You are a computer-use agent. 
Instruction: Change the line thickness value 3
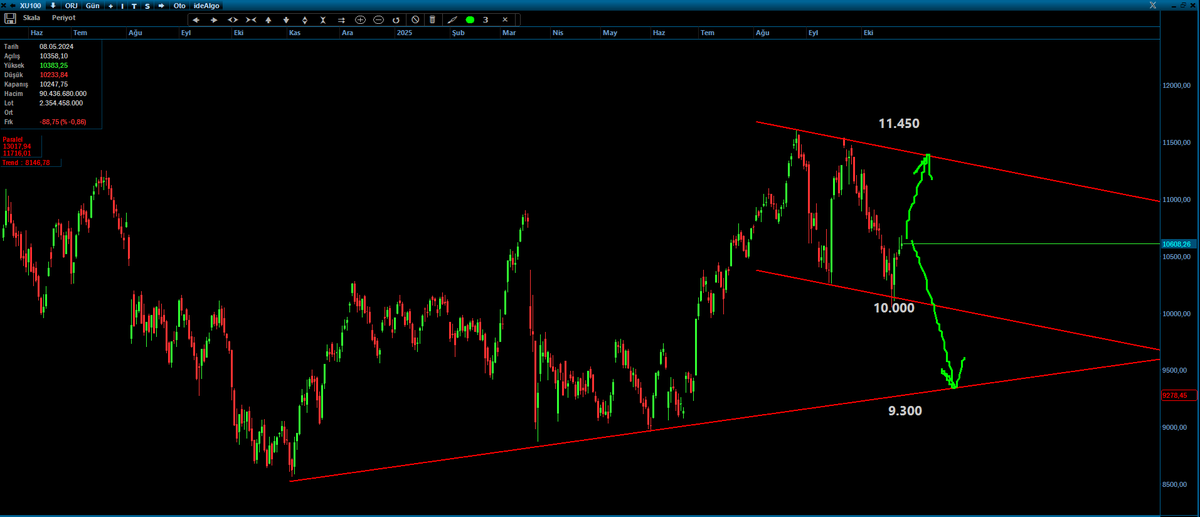[485, 20]
